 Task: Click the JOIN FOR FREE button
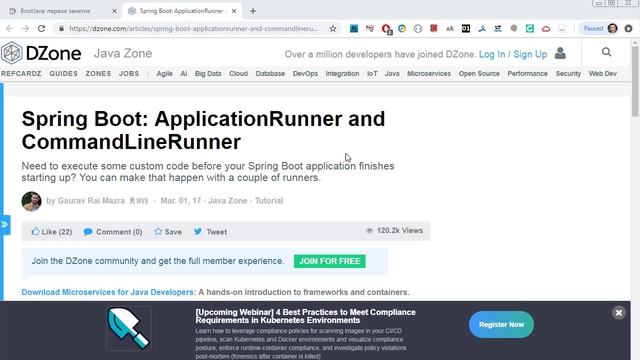click(x=330, y=261)
